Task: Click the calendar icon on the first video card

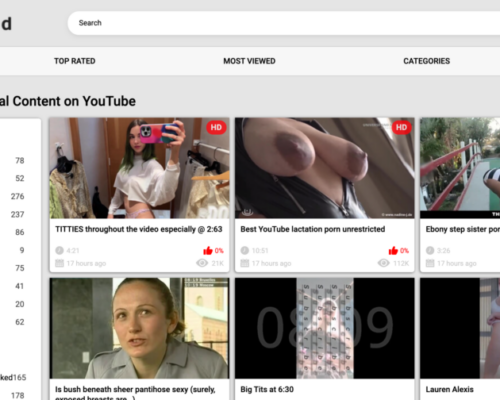Action: coord(59,263)
